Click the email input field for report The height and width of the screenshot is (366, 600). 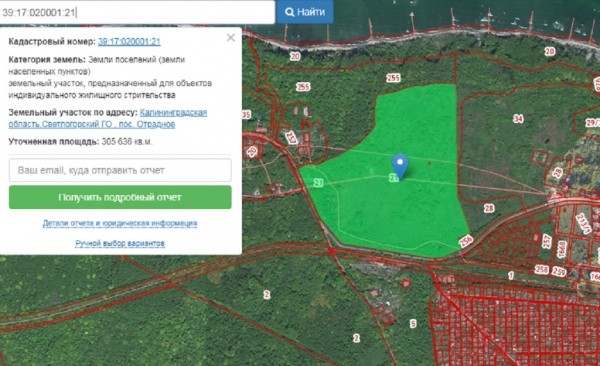120,170
